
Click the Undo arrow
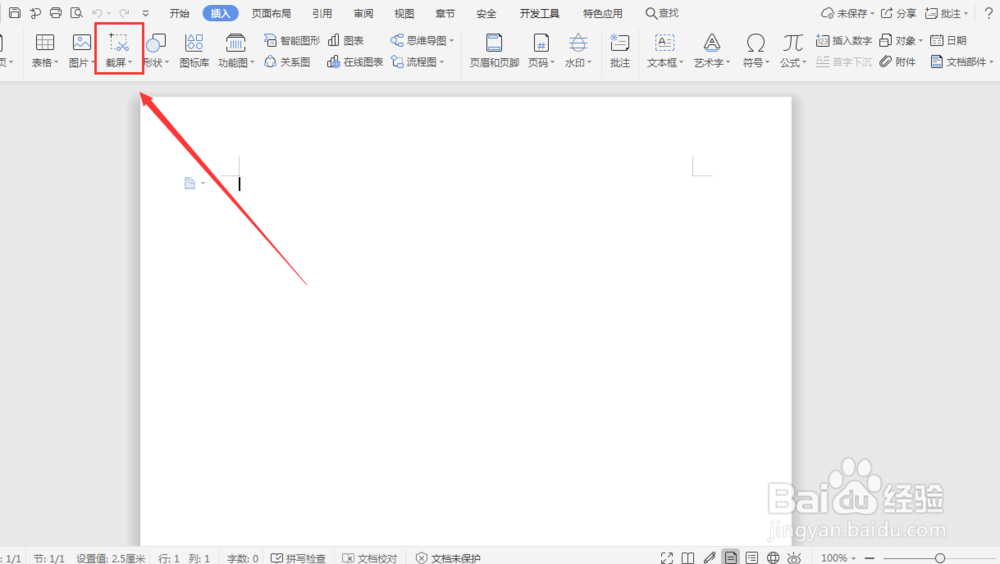97,13
